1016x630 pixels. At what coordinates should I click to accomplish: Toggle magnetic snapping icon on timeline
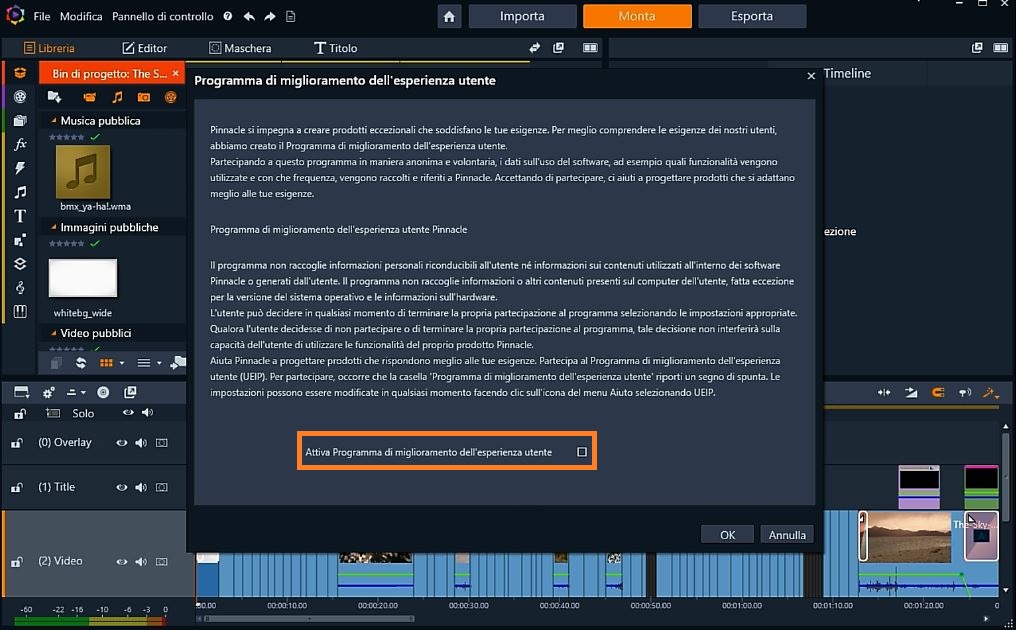(x=938, y=392)
